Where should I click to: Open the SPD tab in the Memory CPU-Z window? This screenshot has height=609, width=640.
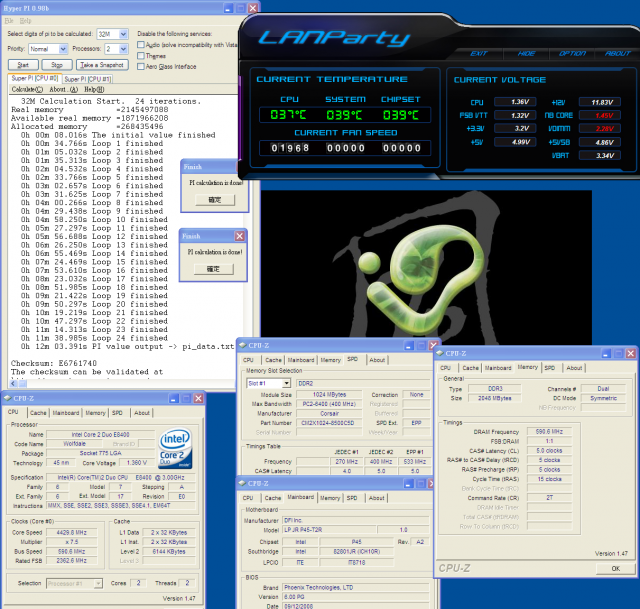[x=550, y=368]
